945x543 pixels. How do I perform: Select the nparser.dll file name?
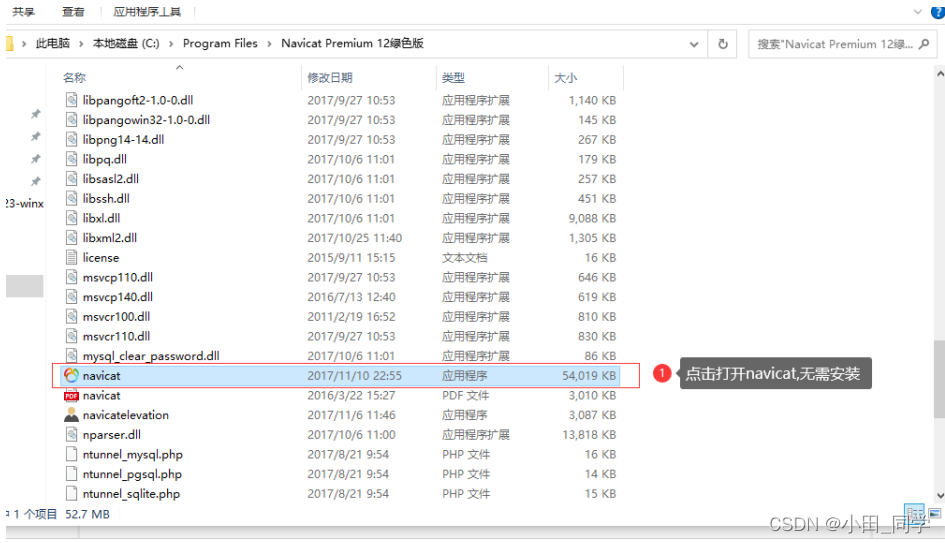(x=111, y=435)
